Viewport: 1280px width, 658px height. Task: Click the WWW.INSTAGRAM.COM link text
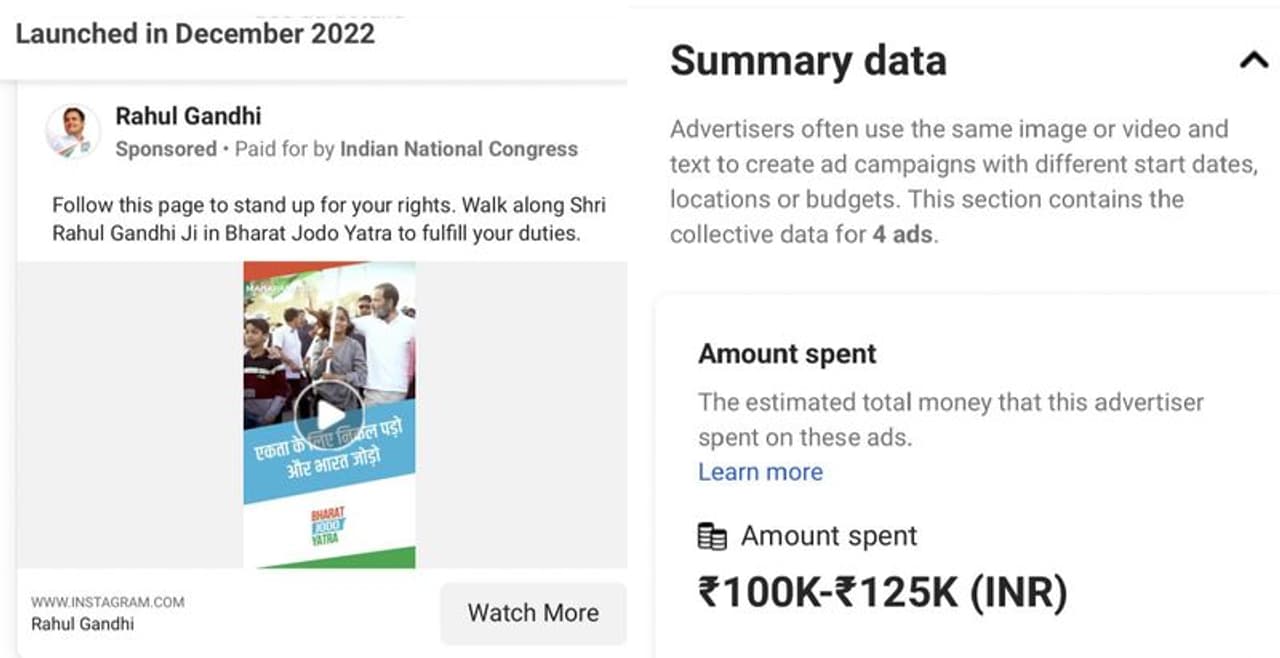pyautogui.click(x=108, y=602)
